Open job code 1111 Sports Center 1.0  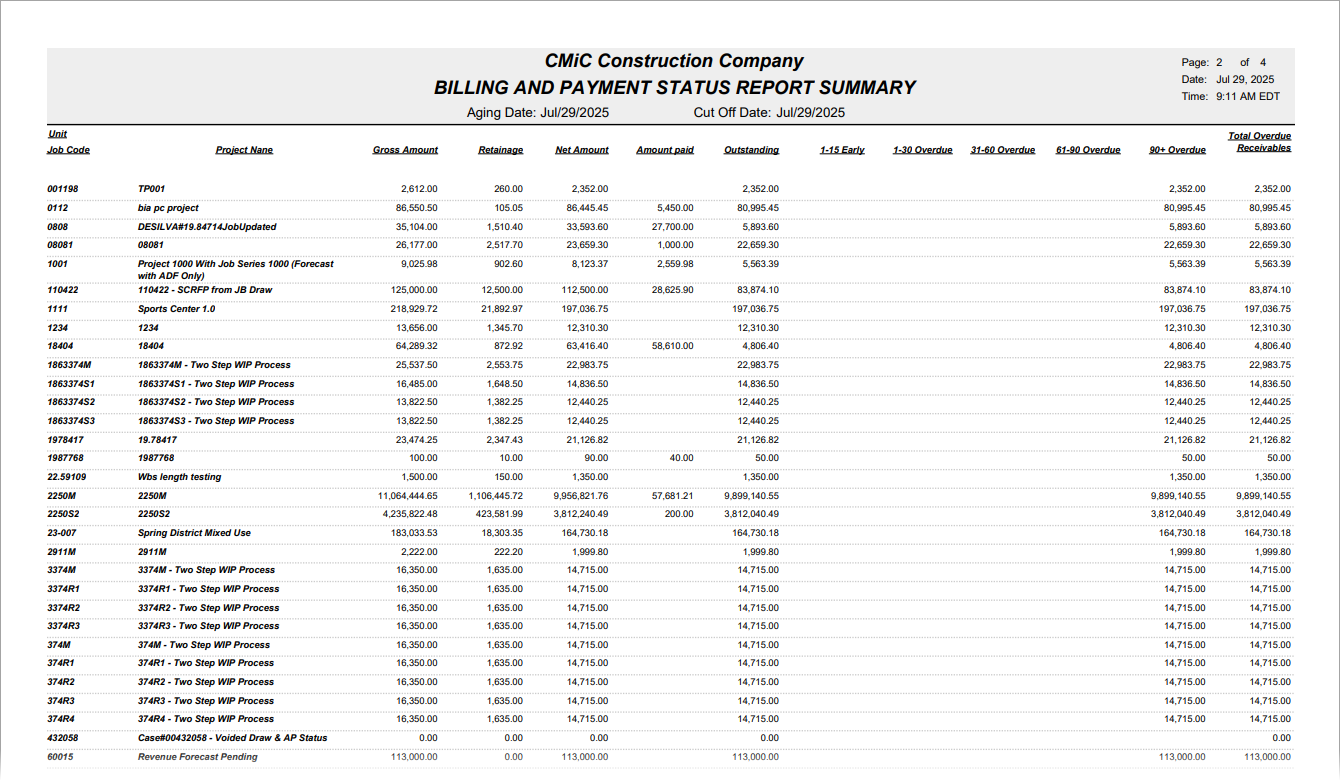[178, 308]
